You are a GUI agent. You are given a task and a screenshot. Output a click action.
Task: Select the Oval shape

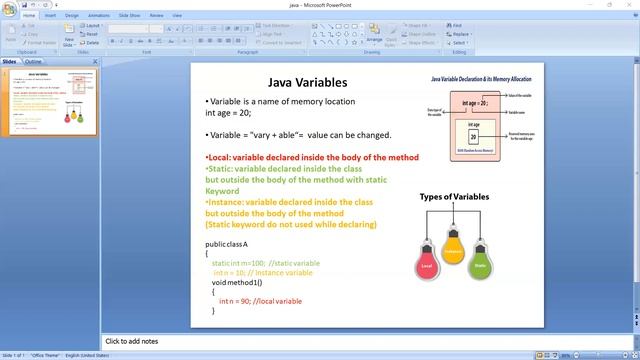tap(347, 26)
